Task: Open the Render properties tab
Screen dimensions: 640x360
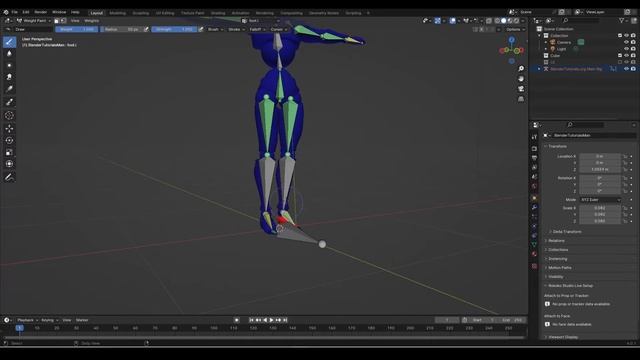Action: 535,149
